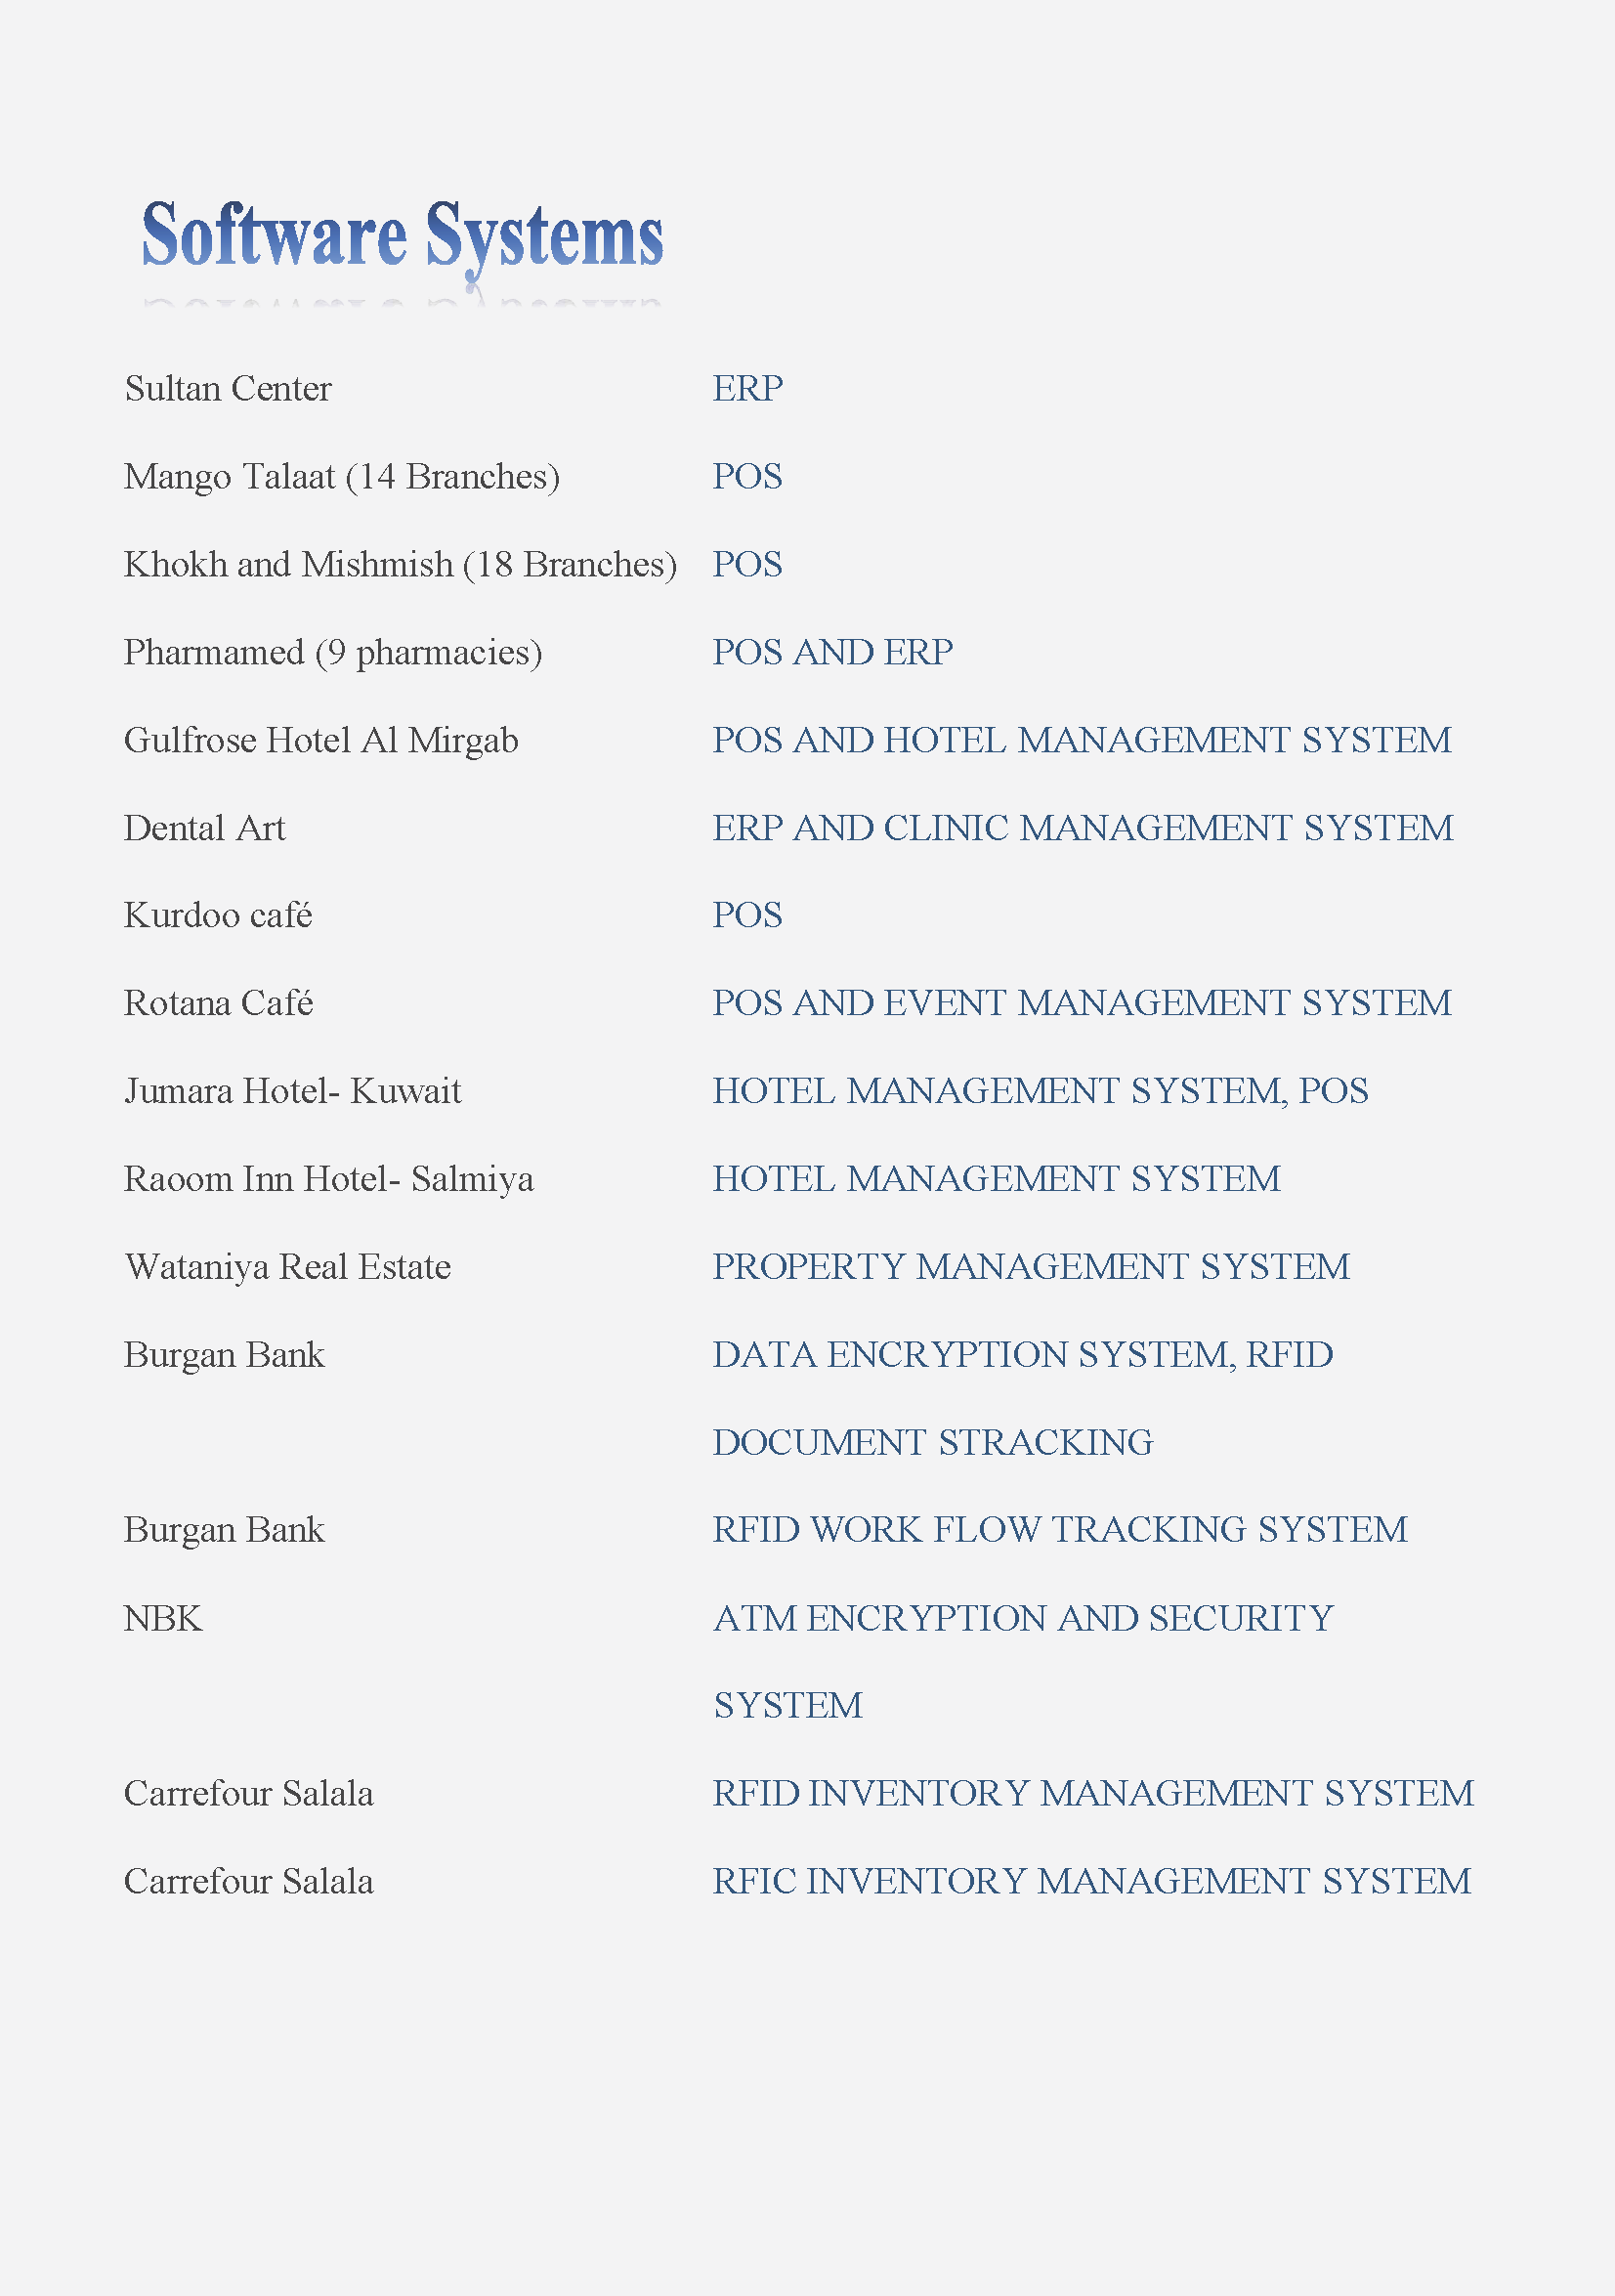Click Jumara Hotel- Kuwait entry
1615x2296 pixels.
coord(292,1091)
